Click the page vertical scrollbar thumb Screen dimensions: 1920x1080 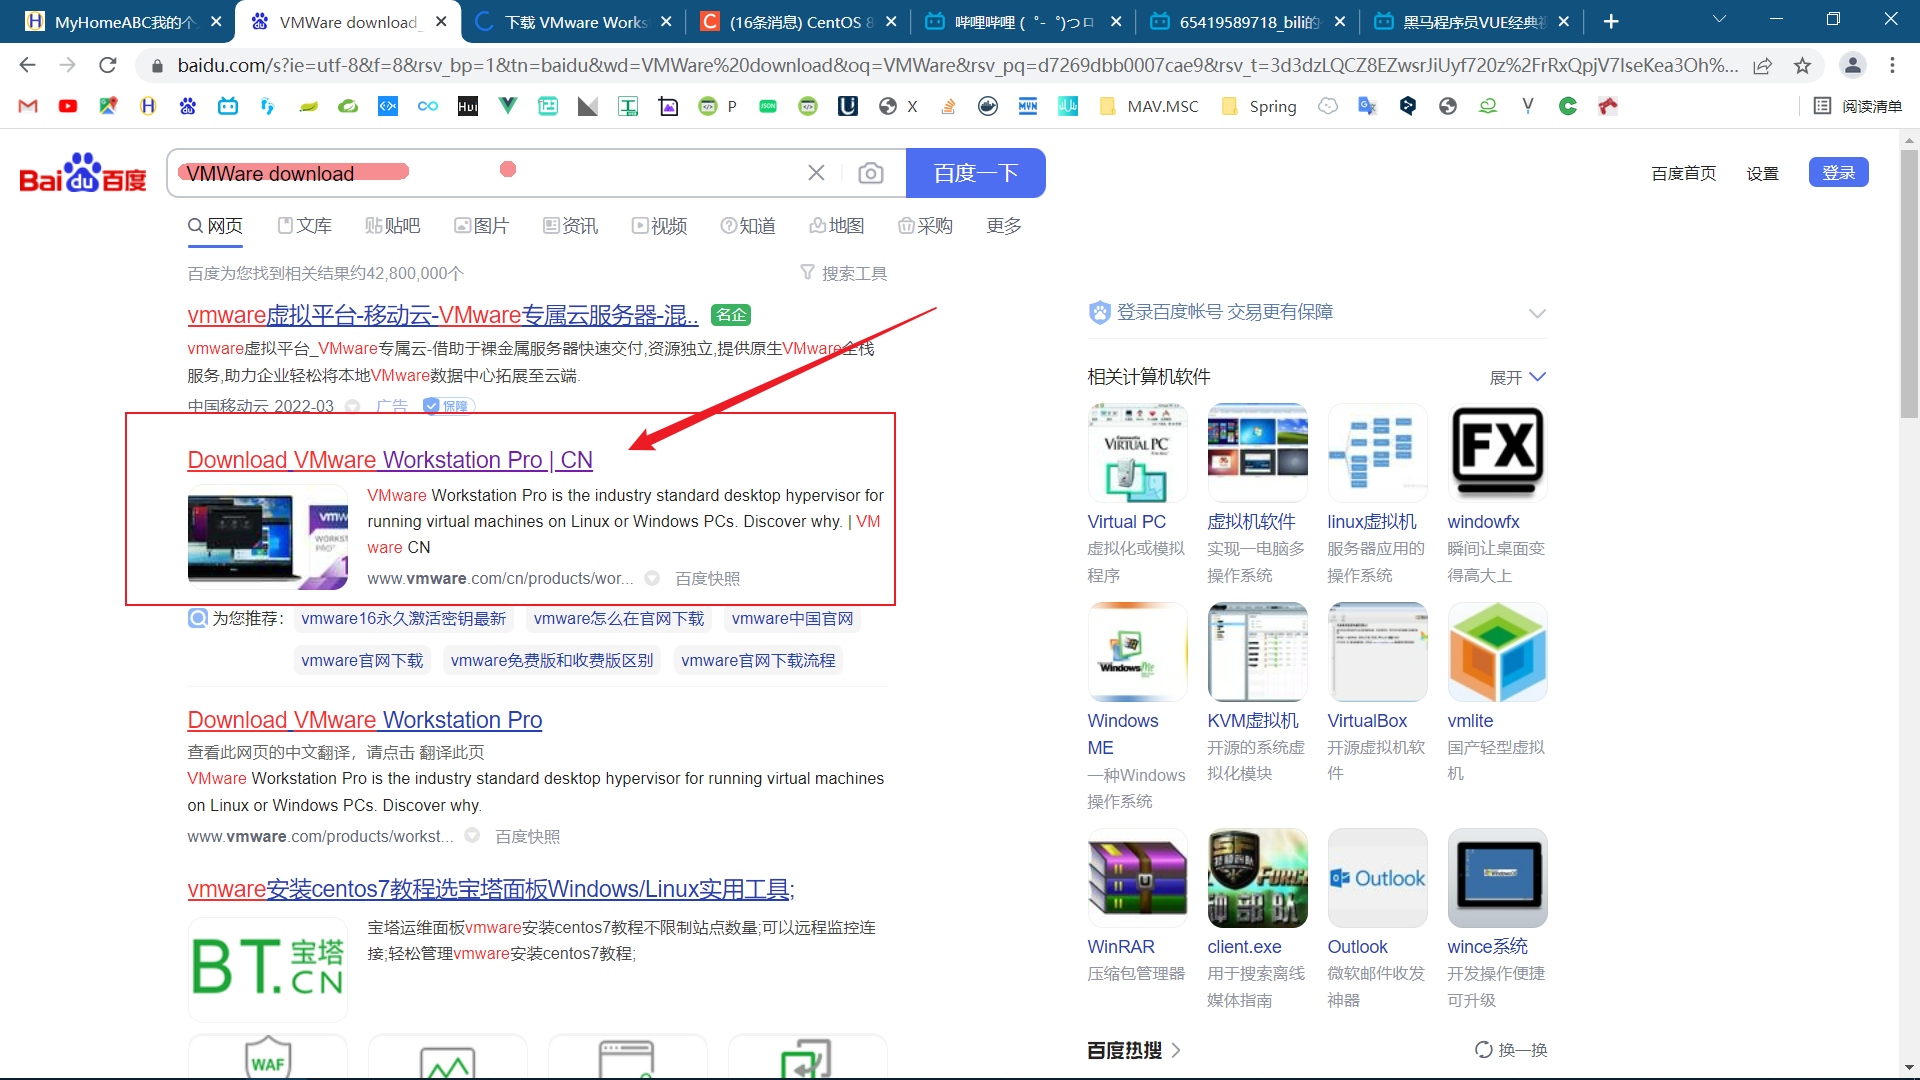coord(1909,283)
